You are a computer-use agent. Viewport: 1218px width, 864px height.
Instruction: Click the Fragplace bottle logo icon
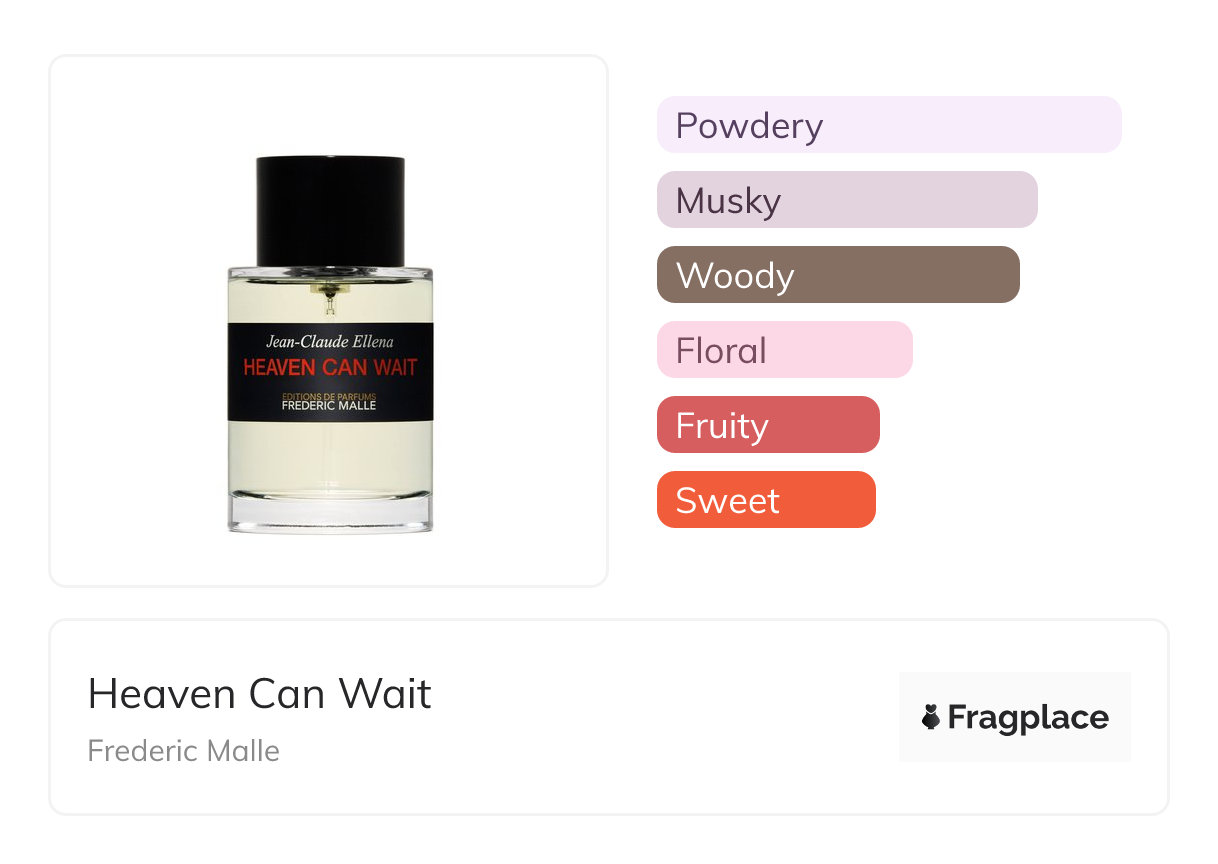[x=931, y=717]
